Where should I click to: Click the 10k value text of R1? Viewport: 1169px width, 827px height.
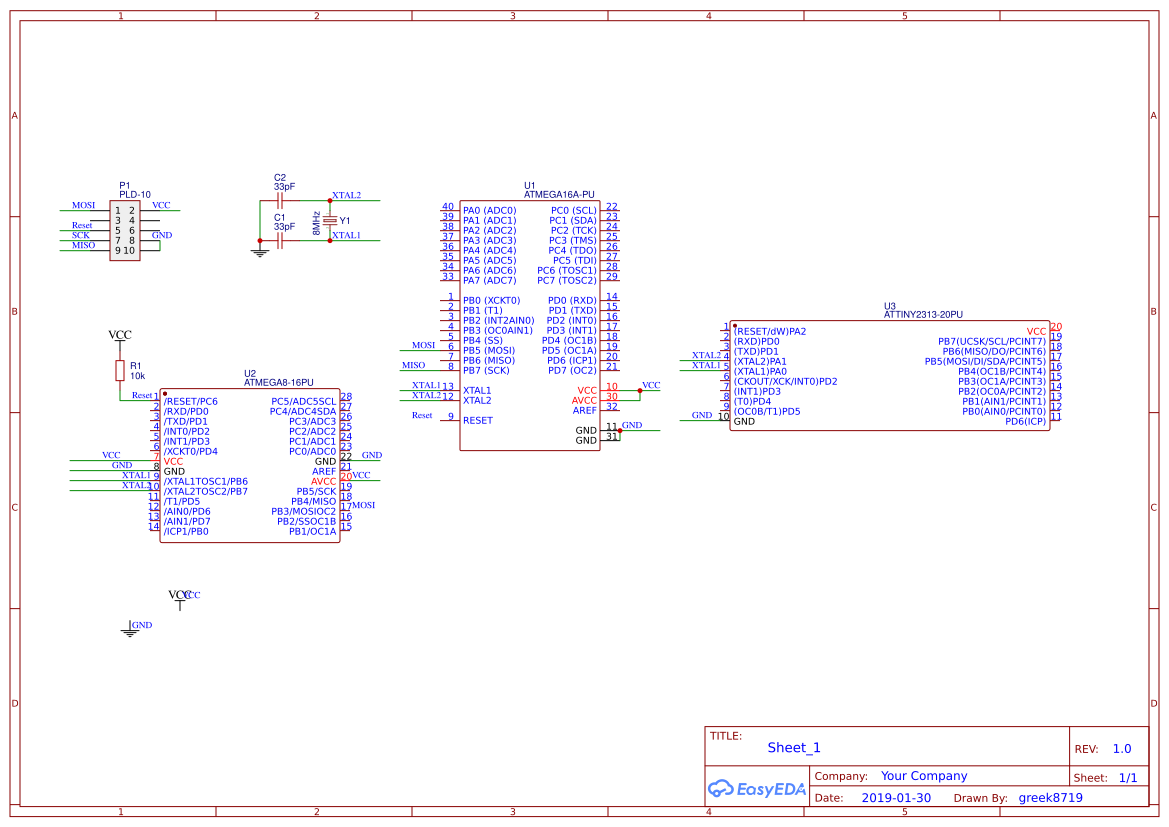pyautogui.click(x=137, y=376)
